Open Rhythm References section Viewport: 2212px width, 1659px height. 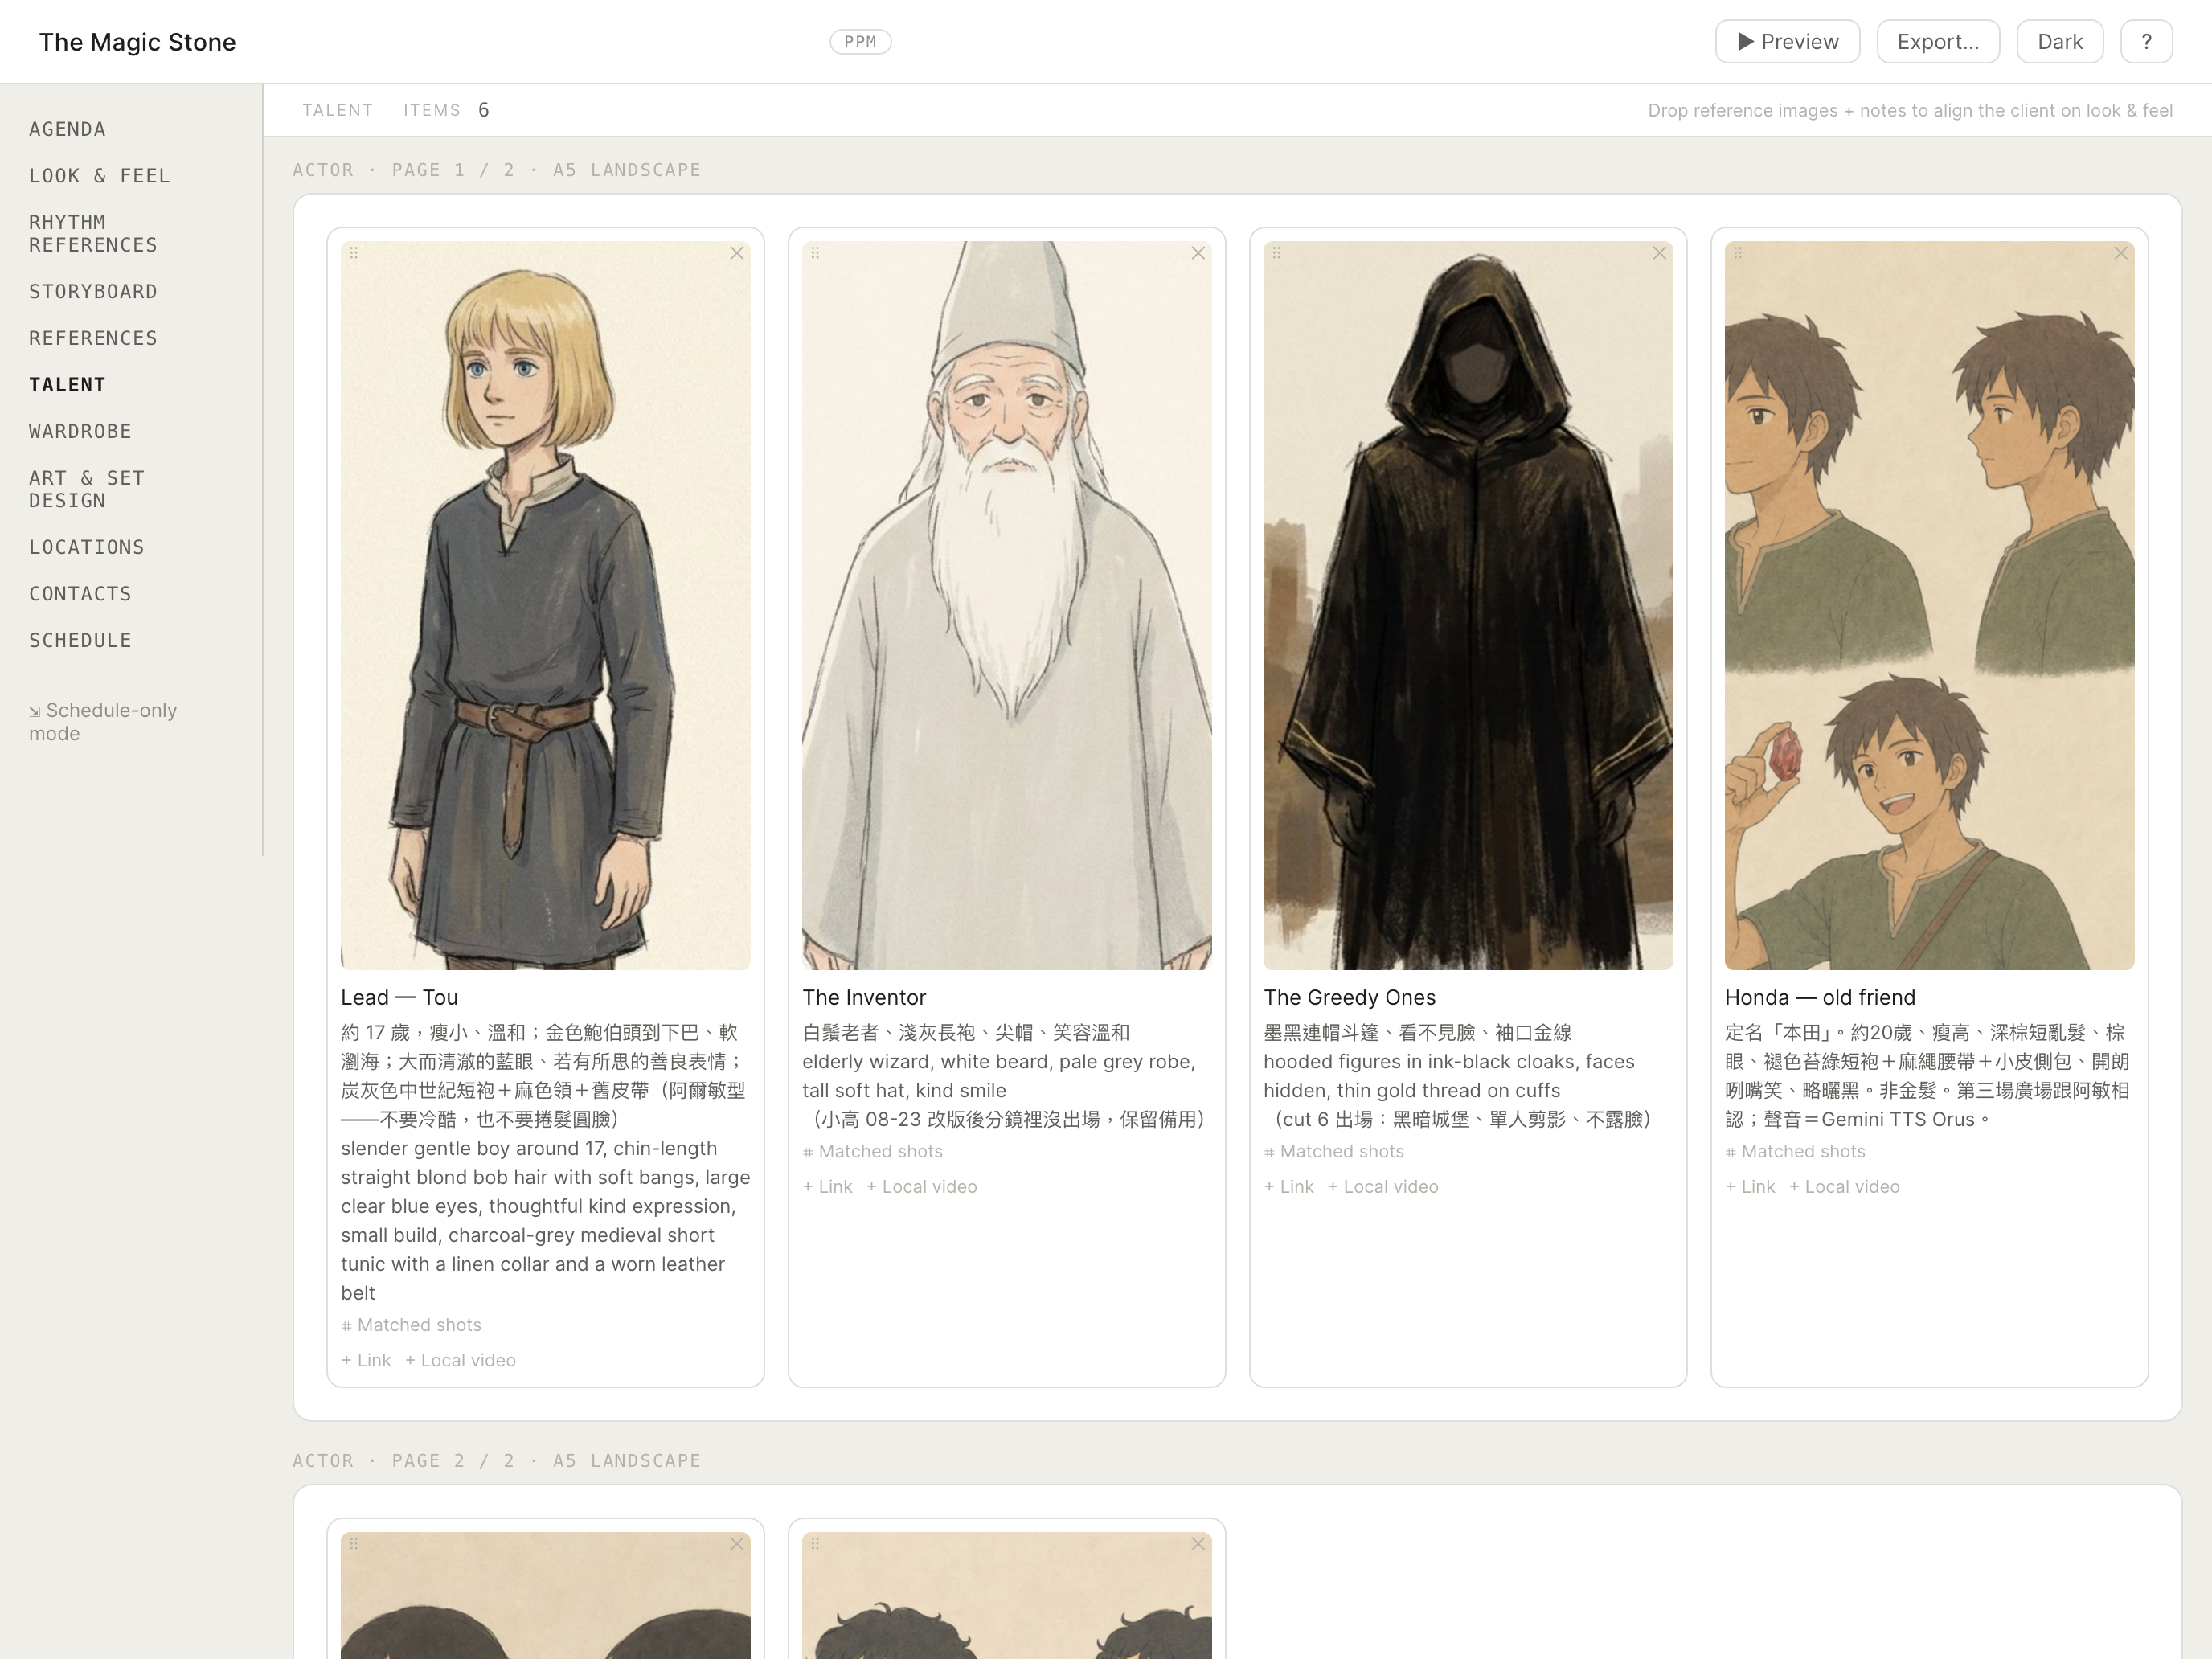point(93,234)
